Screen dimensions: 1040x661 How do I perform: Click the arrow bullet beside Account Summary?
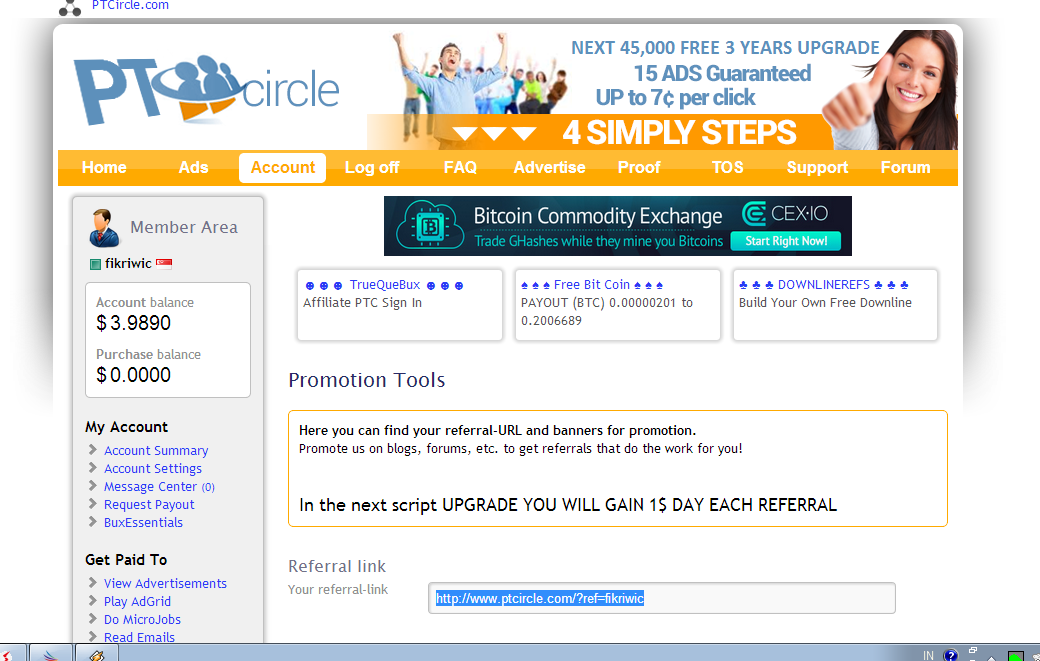93,450
